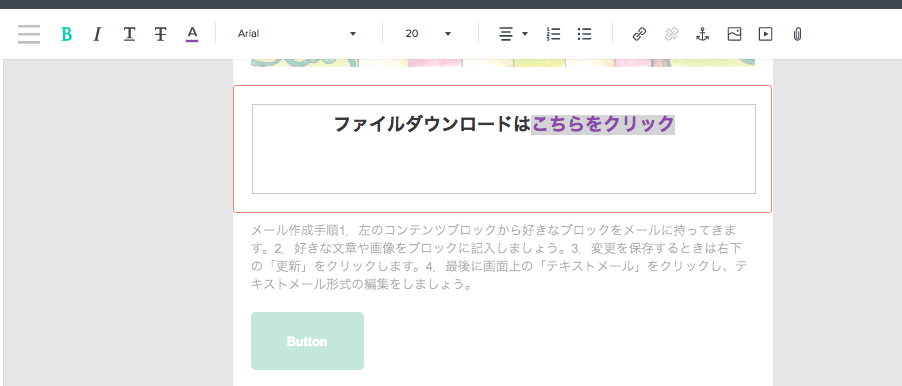Remove link with the unlink icon
Image resolution: width=902 pixels, height=386 pixels.
(x=671, y=35)
